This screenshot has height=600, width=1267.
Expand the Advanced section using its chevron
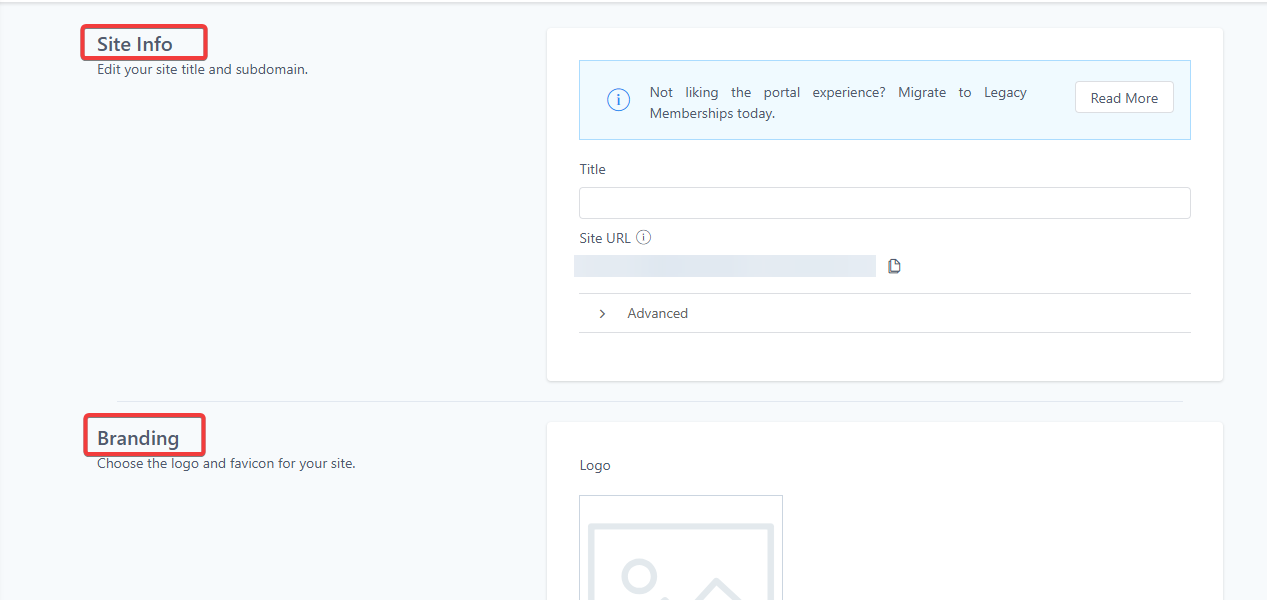pyautogui.click(x=602, y=314)
